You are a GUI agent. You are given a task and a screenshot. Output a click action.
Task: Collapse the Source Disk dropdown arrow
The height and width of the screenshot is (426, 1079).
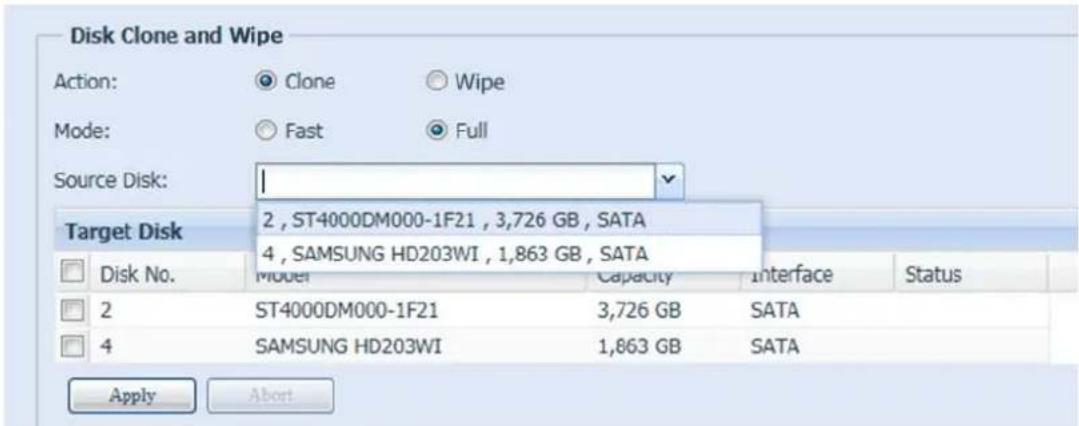click(669, 182)
